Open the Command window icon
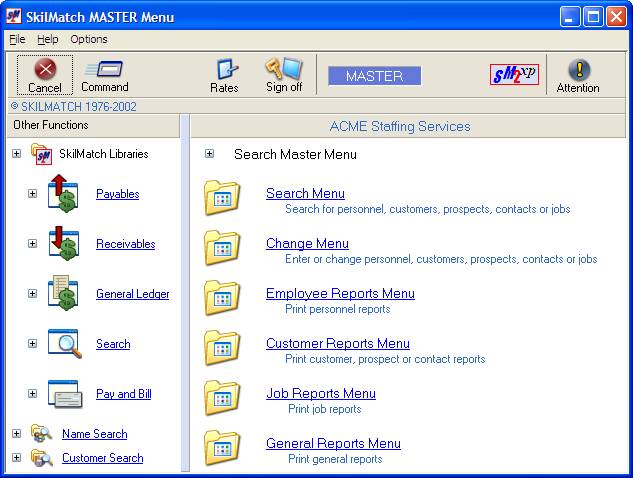The height and width of the screenshot is (478, 633). tap(104, 68)
